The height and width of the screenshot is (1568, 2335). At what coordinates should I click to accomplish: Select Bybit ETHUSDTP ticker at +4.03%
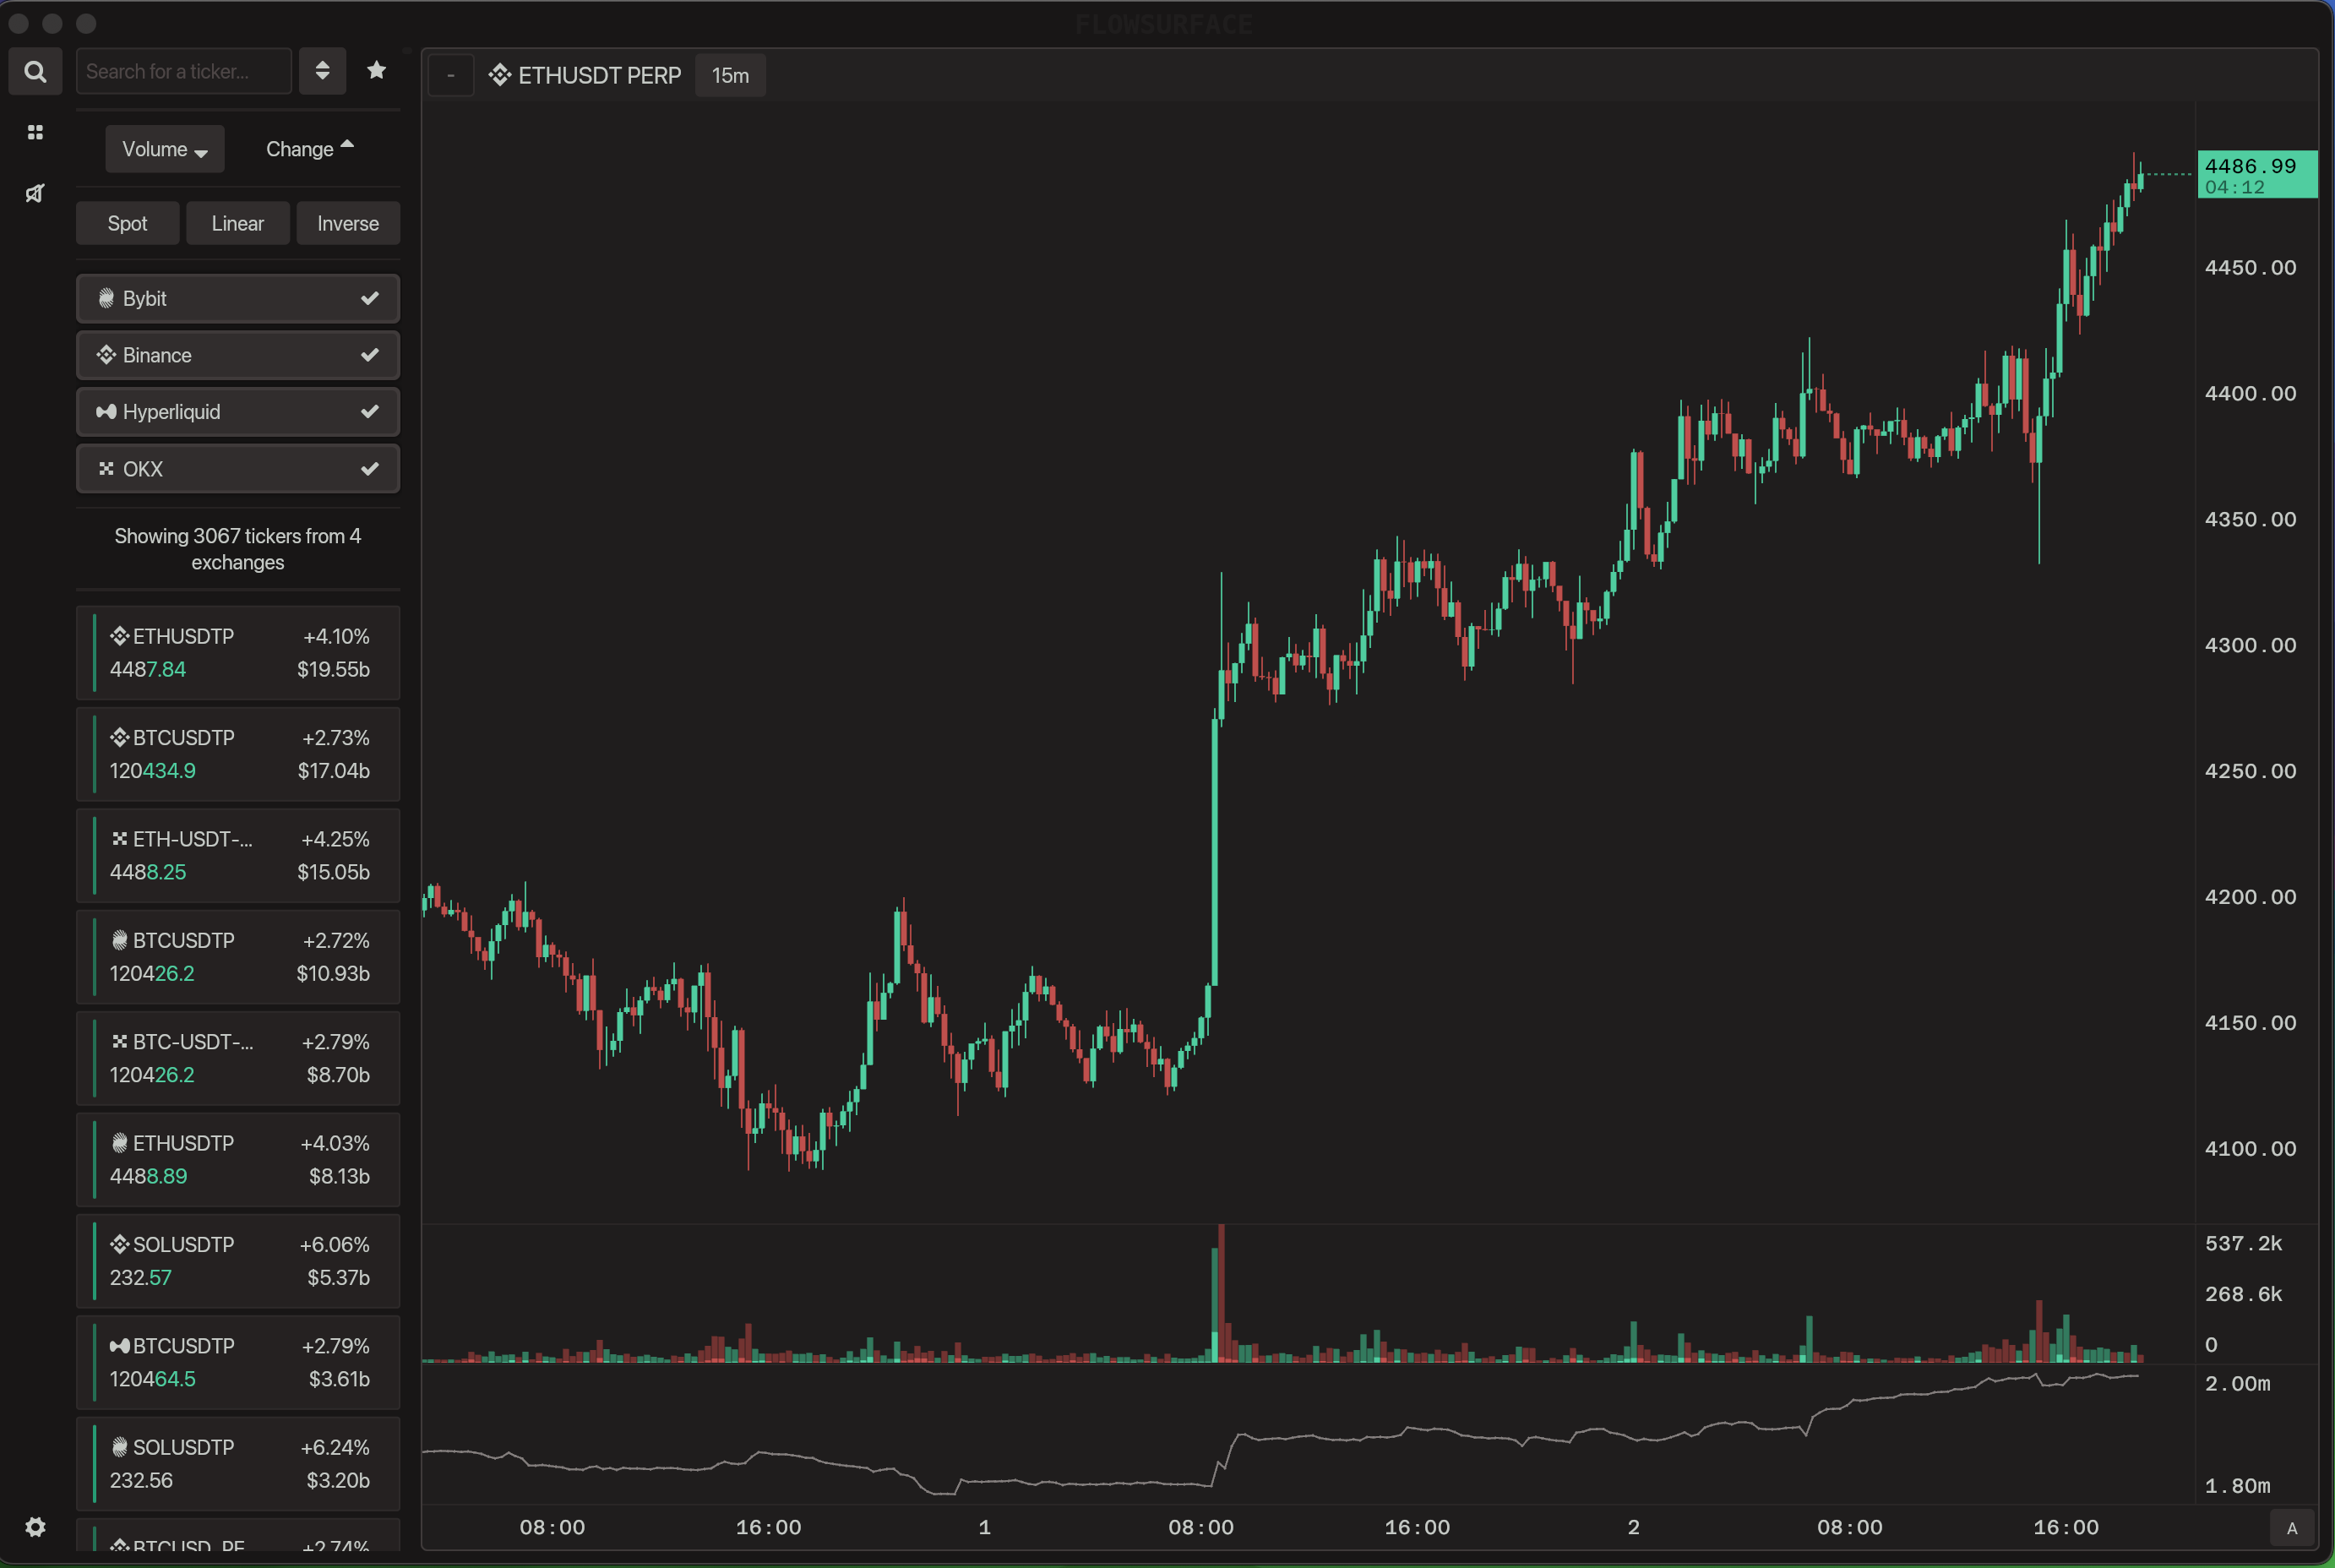(238, 1160)
